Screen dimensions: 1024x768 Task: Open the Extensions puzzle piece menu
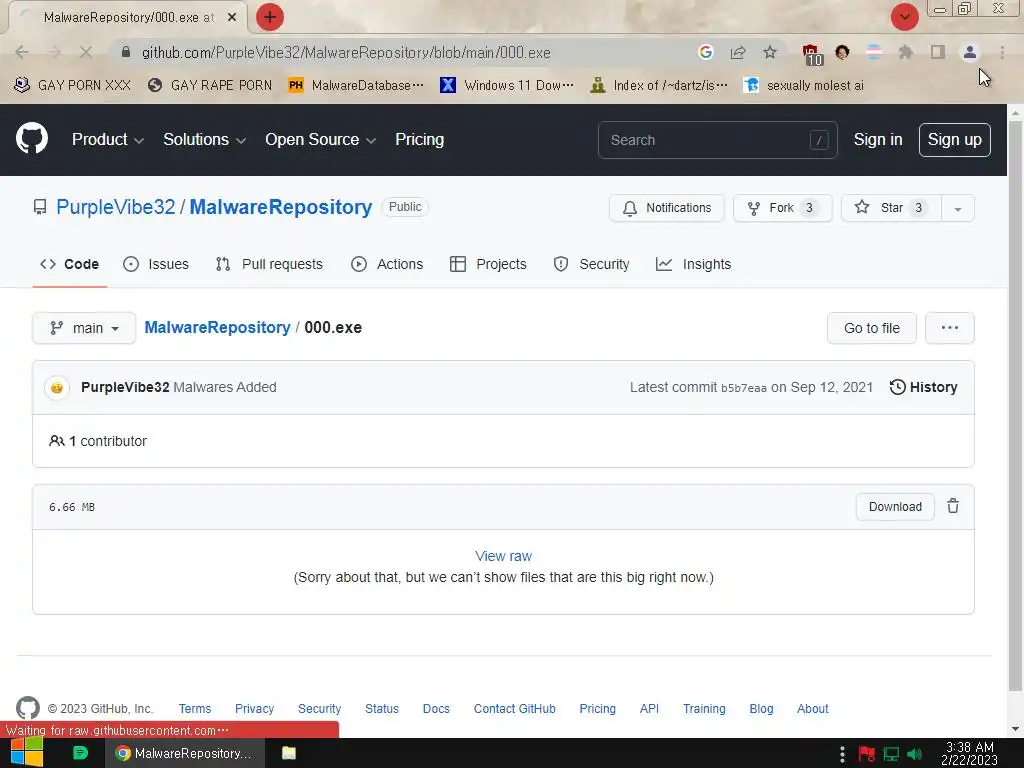(905, 52)
